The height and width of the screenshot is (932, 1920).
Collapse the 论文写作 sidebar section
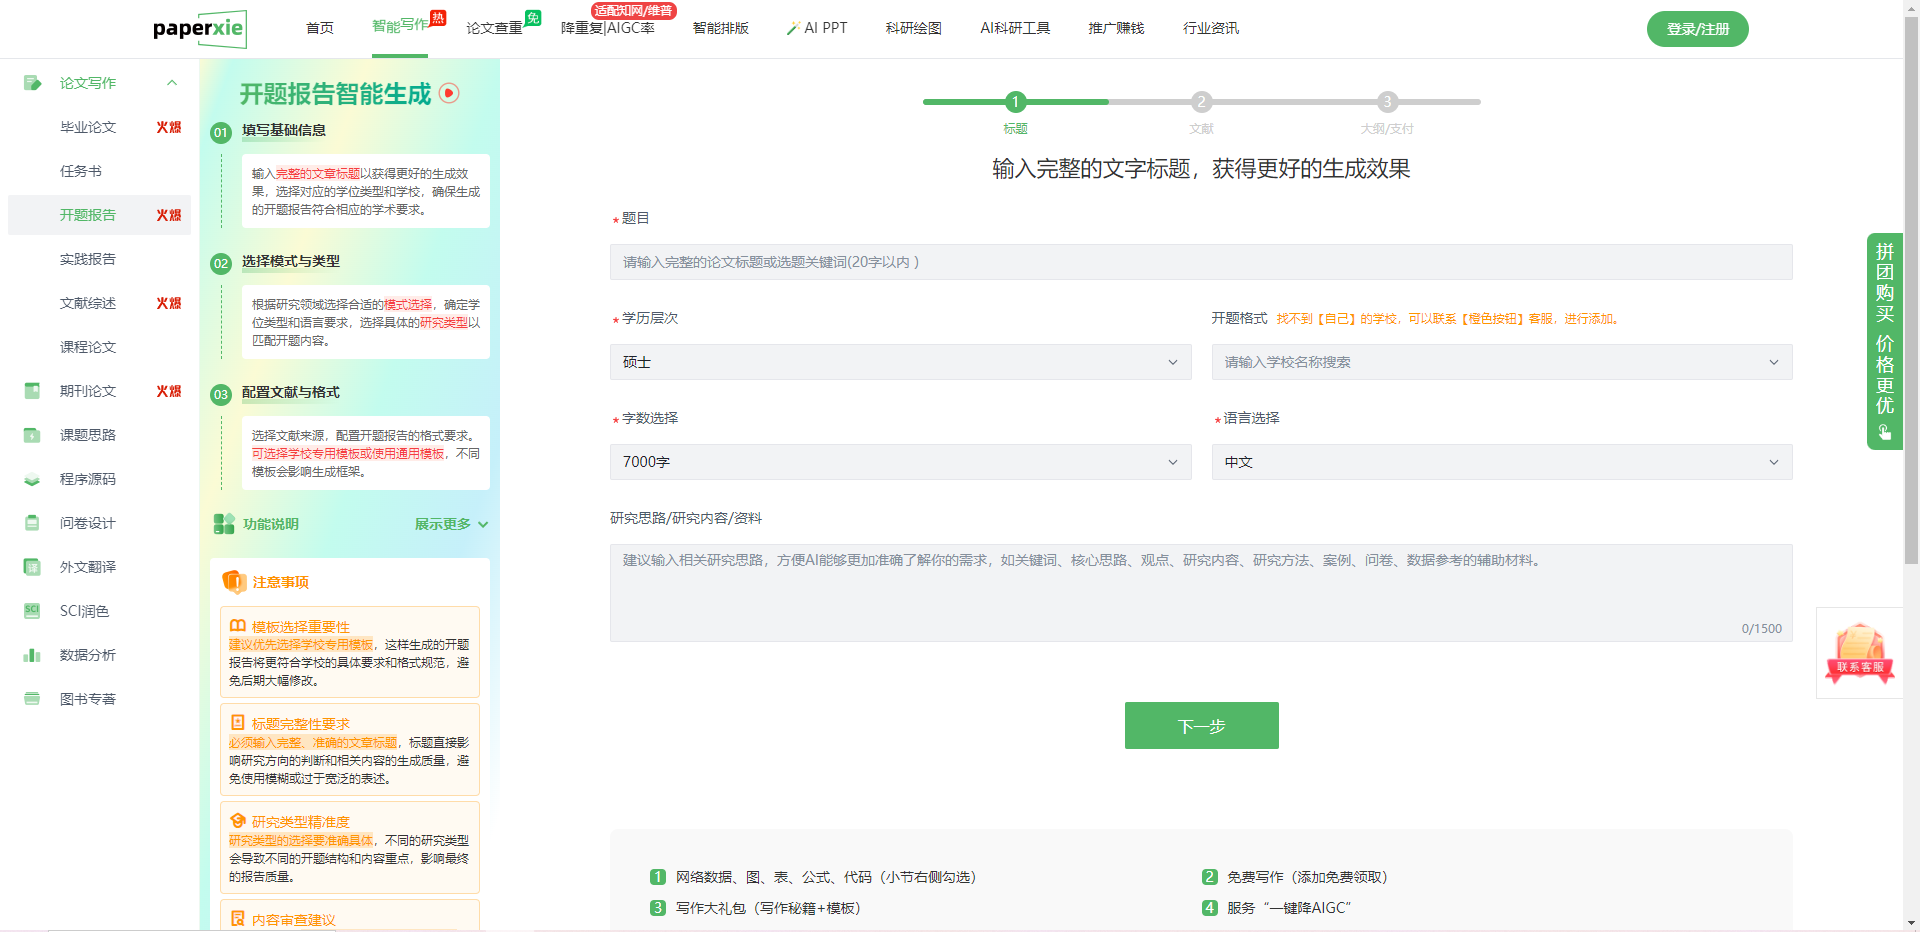tap(171, 83)
